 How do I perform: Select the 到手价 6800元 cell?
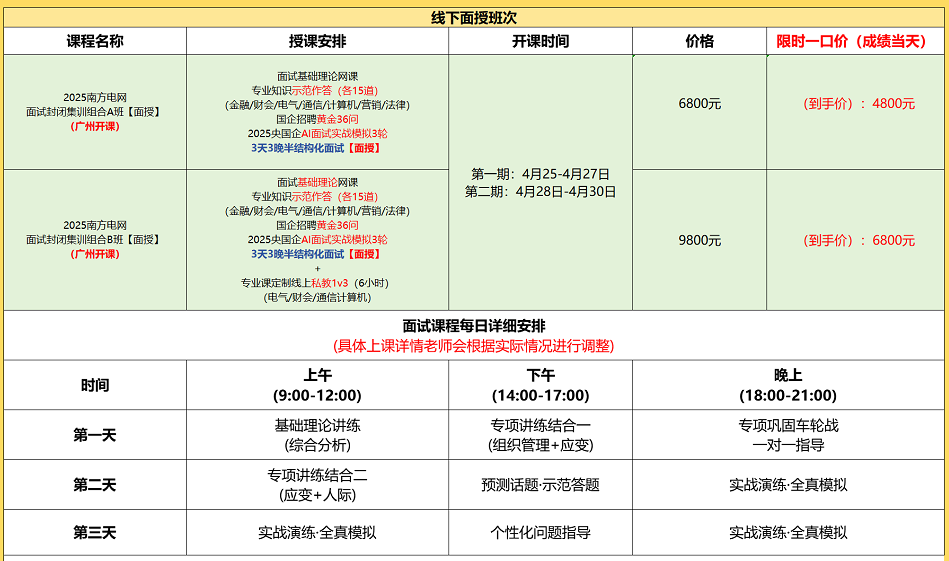(855, 240)
